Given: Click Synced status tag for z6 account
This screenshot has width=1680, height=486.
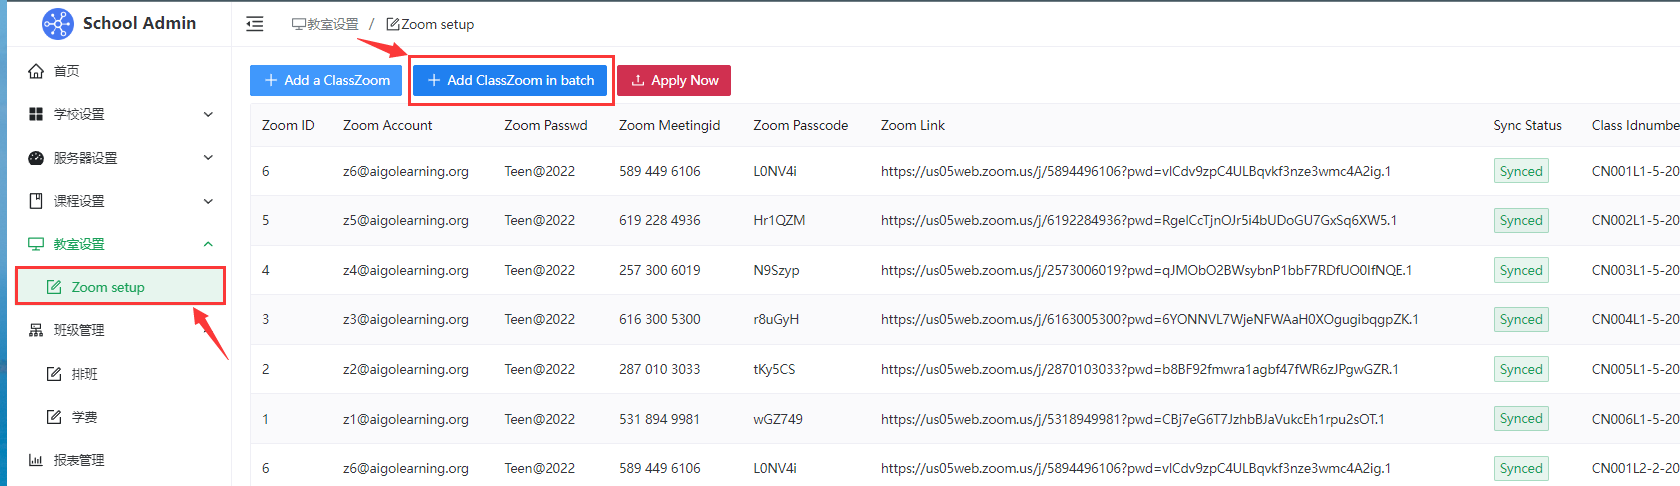Looking at the screenshot, I should click(x=1520, y=171).
